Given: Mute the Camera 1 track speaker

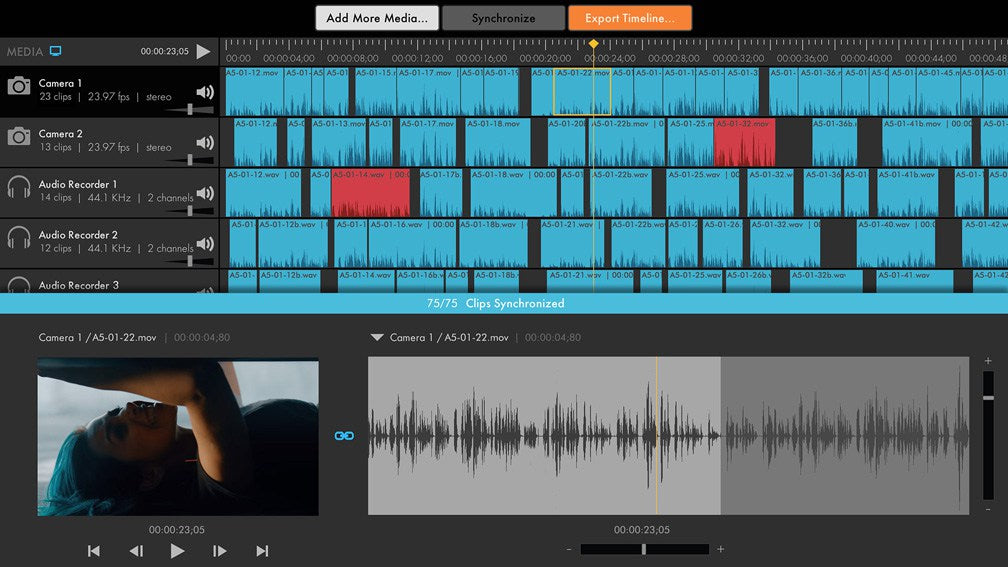Looking at the screenshot, I should click(x=205, y=92).
